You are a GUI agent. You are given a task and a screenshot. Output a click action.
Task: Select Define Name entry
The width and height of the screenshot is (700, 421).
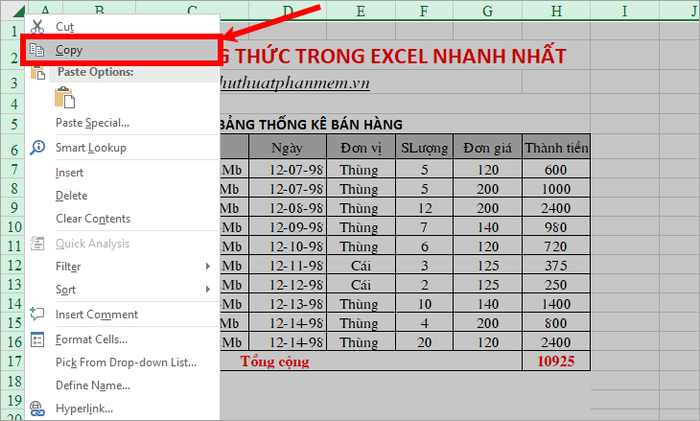(122, 385)
